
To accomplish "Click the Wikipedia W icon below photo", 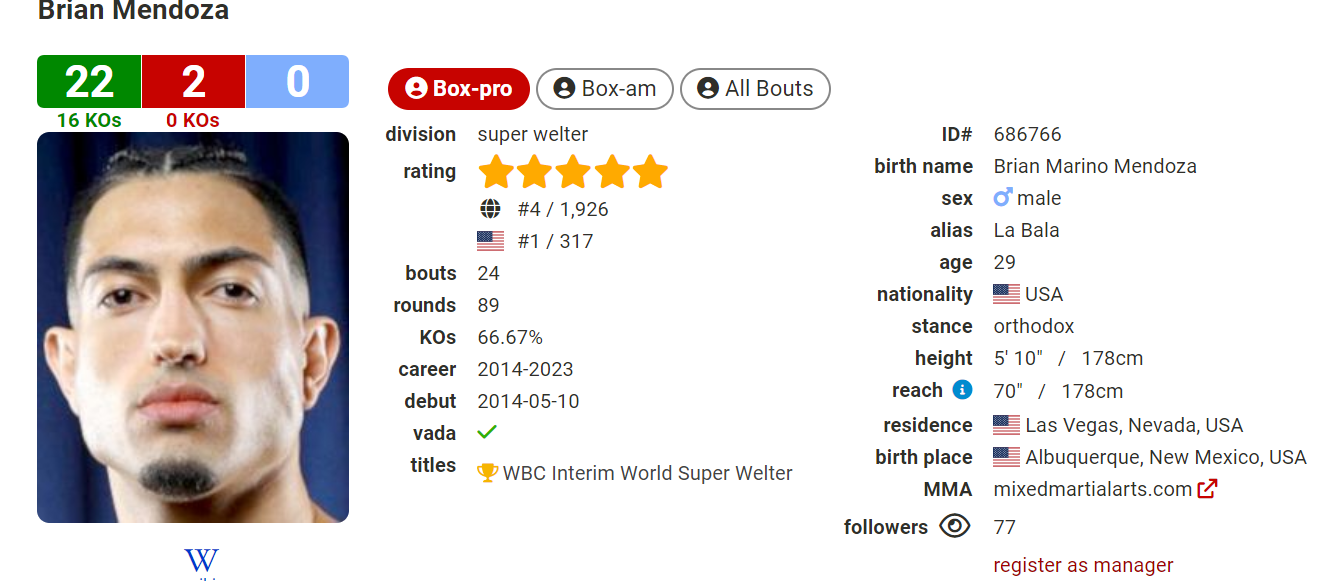I will pos(201,562).
